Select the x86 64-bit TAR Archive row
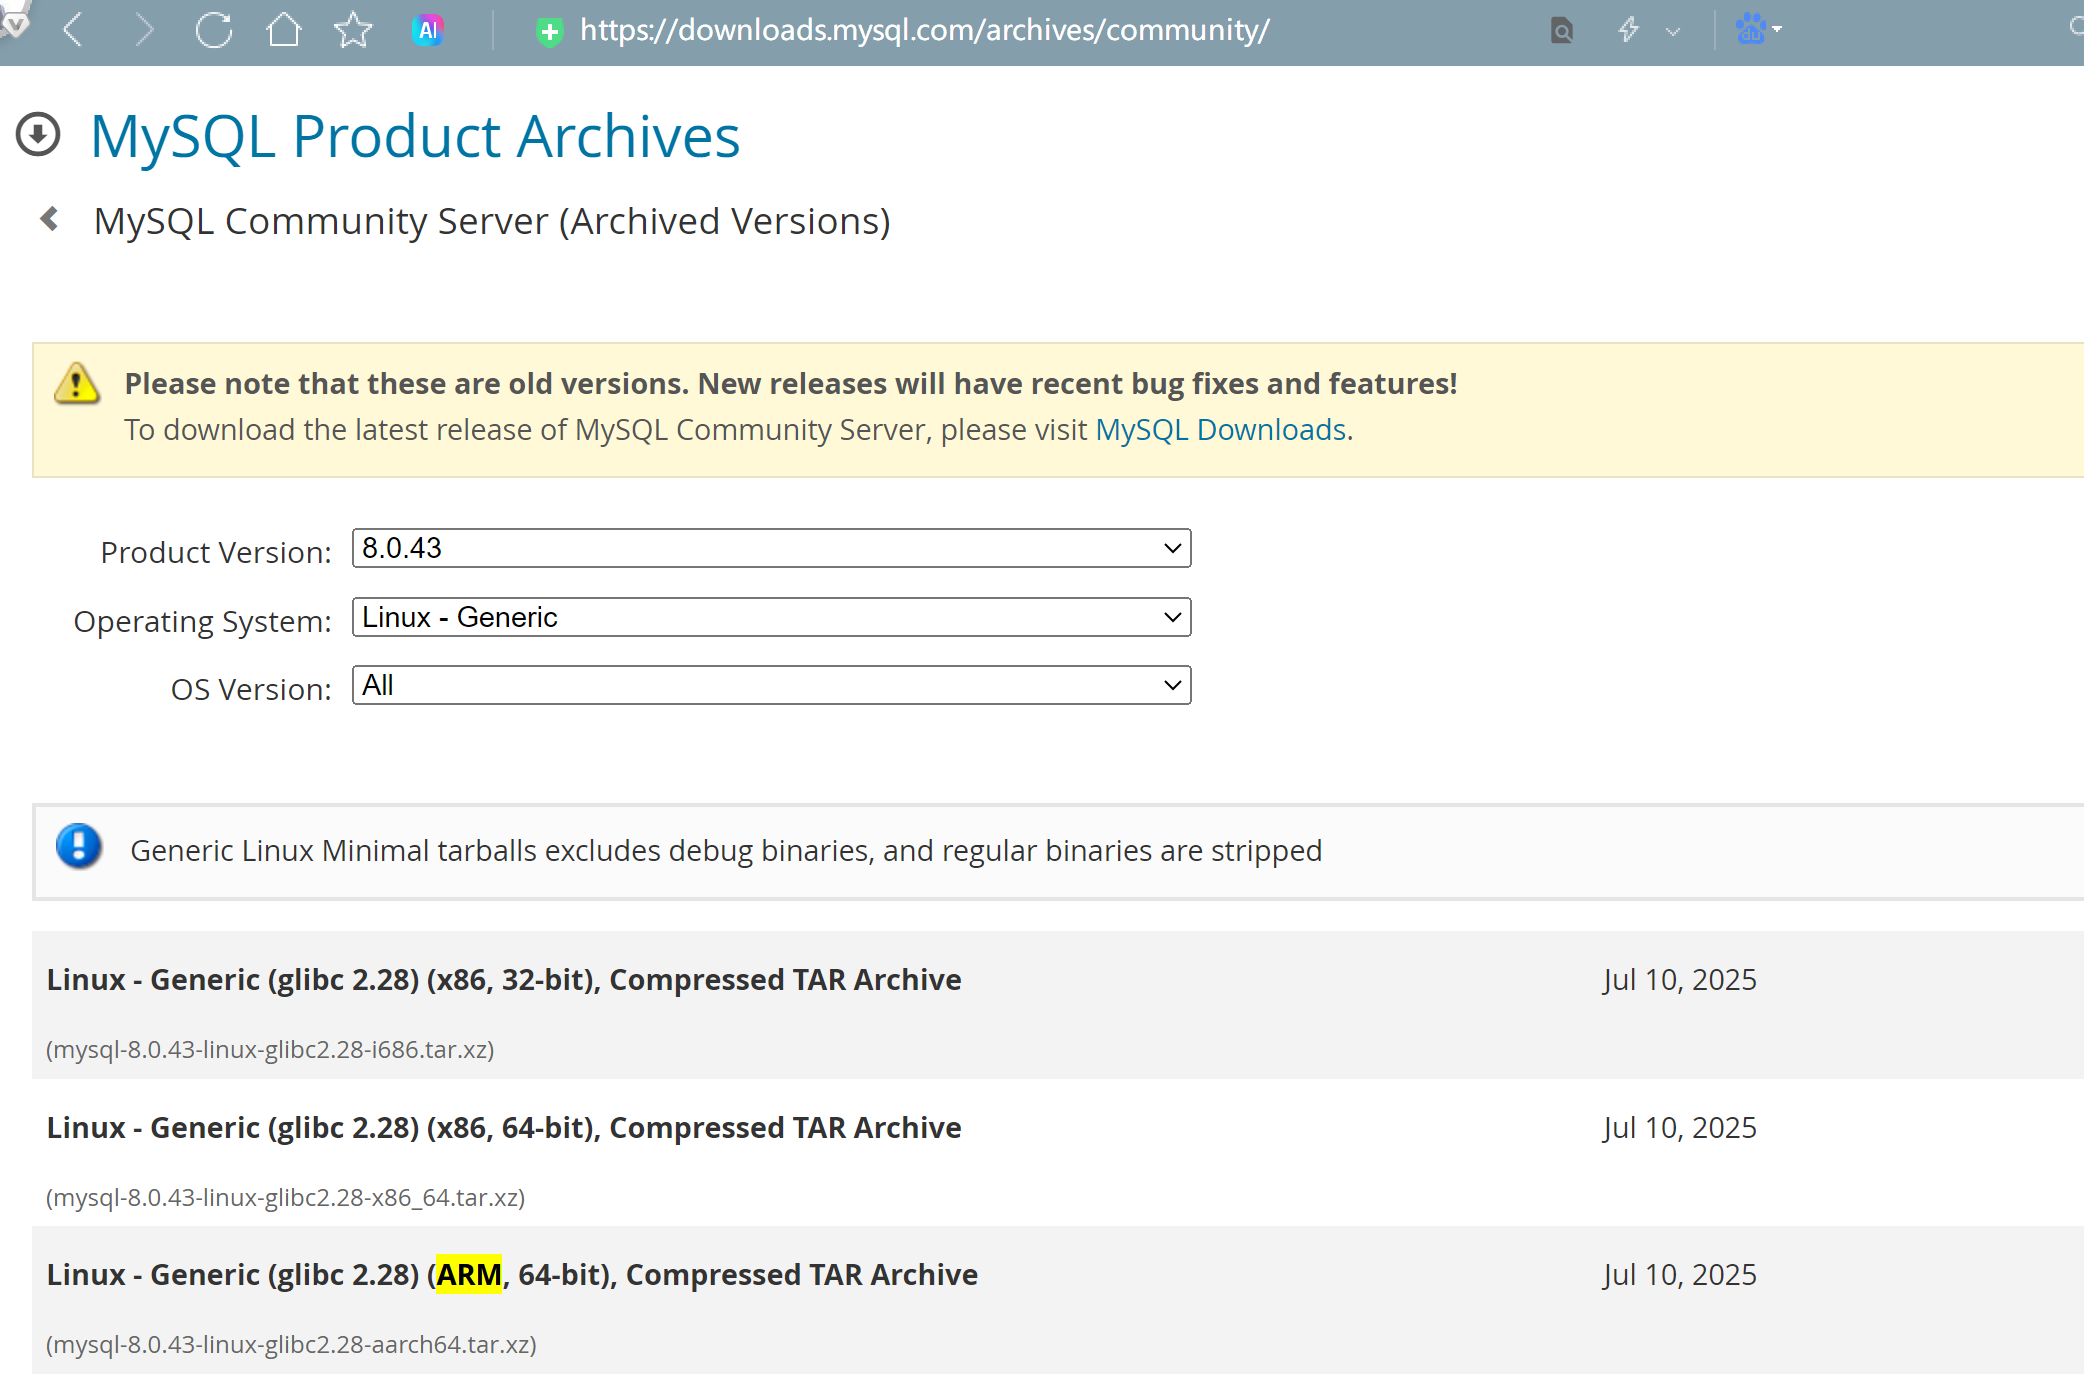 coord(504,1128)
